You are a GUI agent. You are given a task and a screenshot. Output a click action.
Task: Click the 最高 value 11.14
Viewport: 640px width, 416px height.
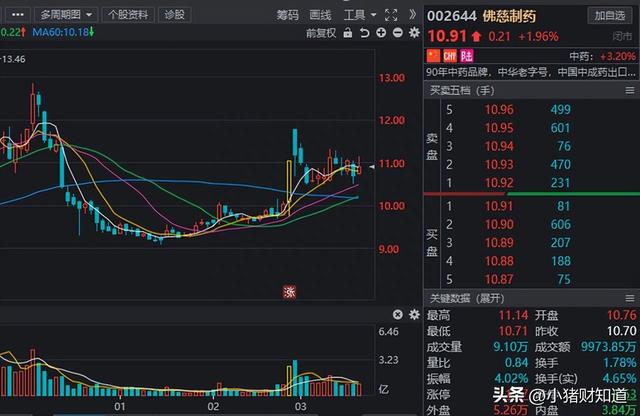tap(513, 315)
